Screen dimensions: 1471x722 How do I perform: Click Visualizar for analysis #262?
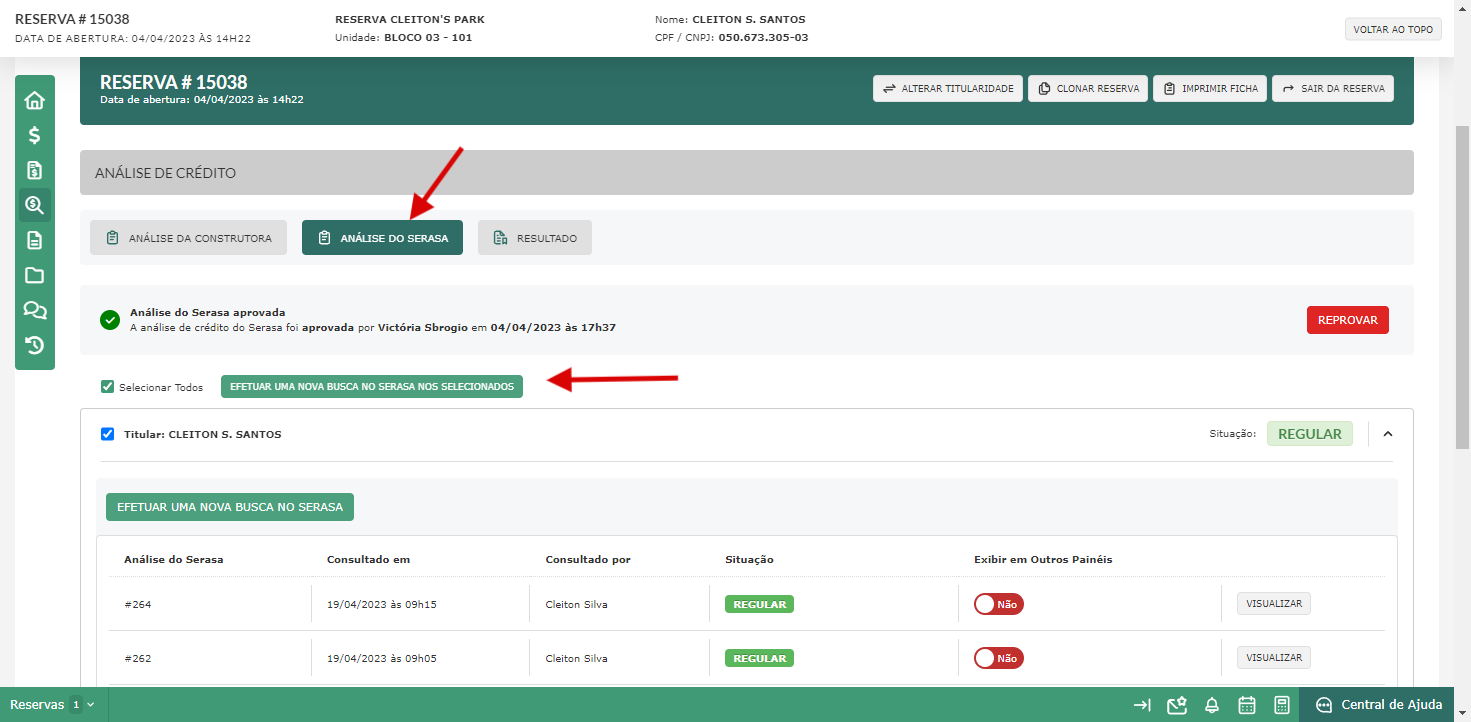click(x=1273, y=658)
